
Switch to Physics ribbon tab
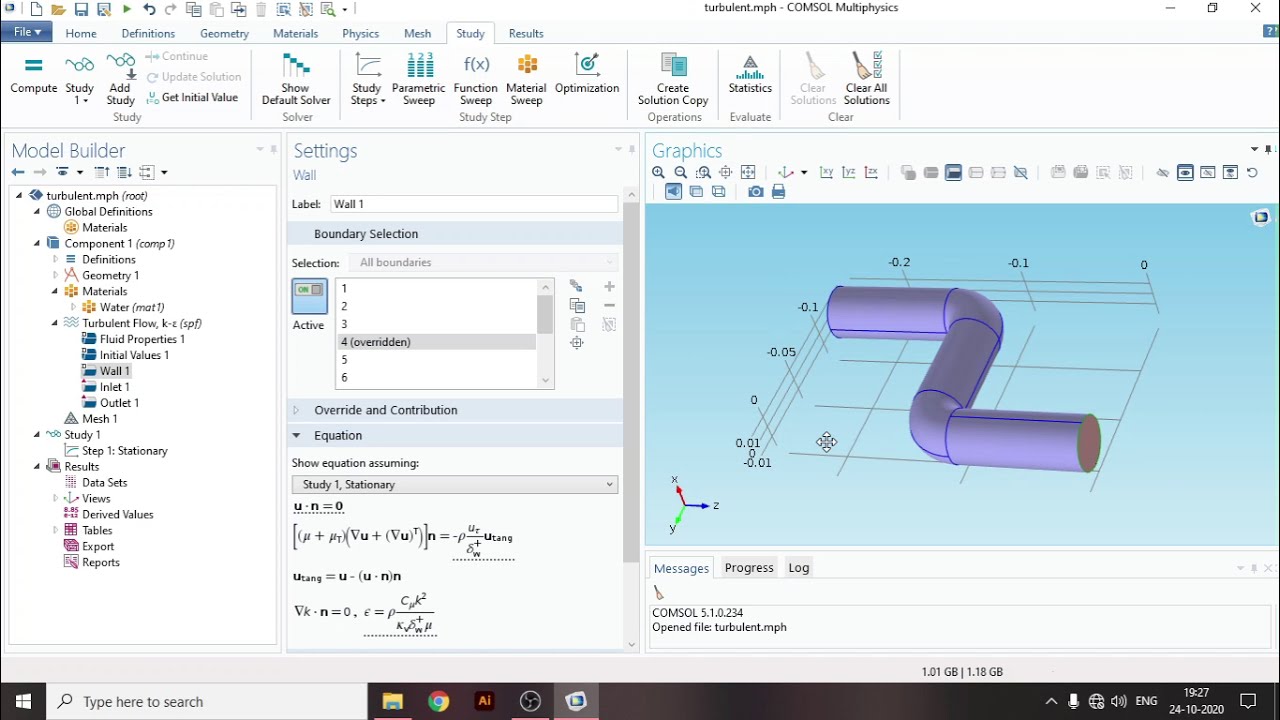[x=360, y=33]
